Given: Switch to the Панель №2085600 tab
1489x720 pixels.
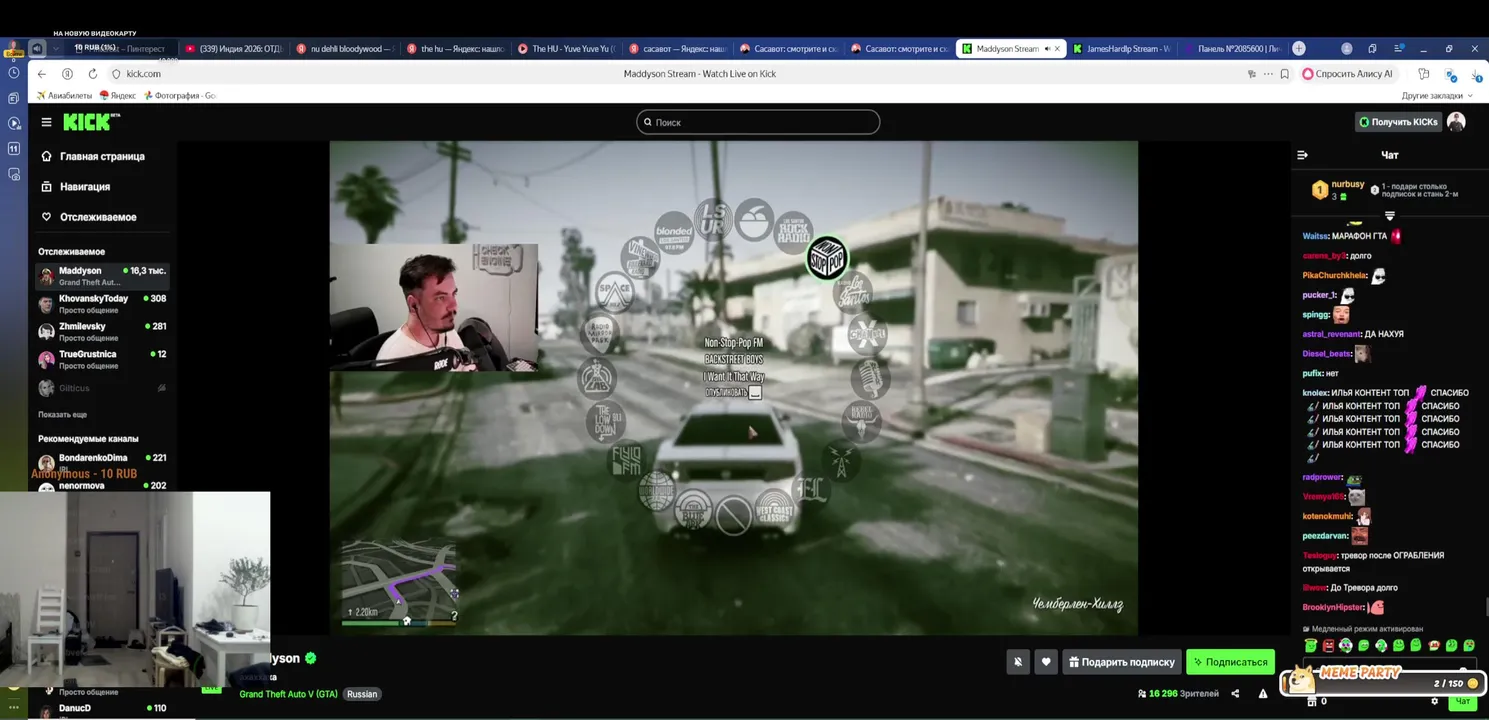Looking at the screenshot, I should coord(1231,48).
